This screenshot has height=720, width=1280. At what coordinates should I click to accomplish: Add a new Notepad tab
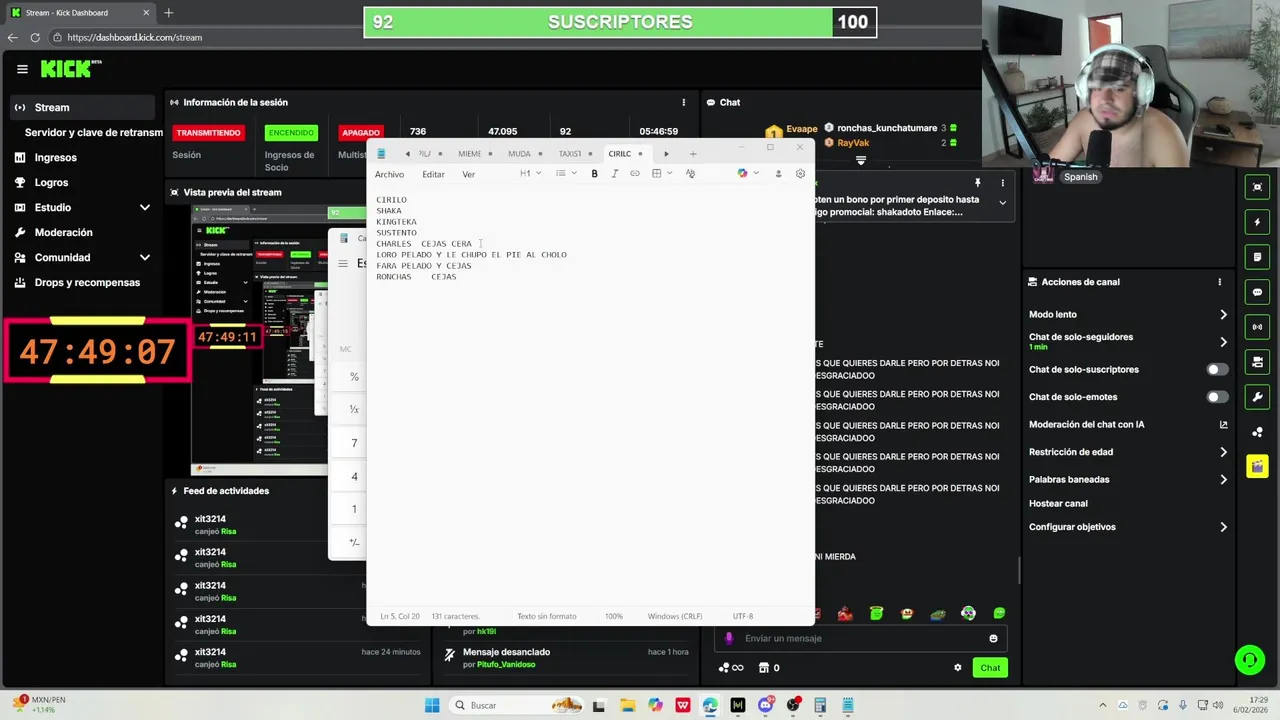point(692,154)
